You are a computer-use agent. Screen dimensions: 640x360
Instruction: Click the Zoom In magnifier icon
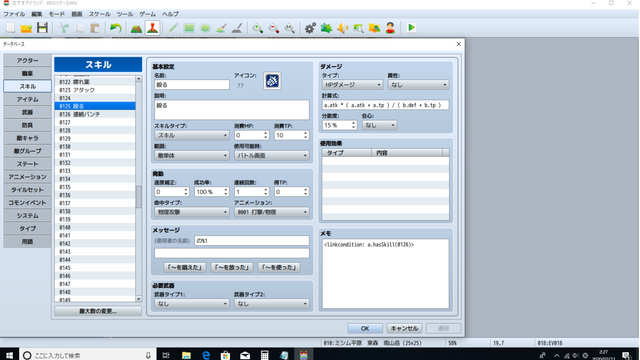[x=258, y=28]
